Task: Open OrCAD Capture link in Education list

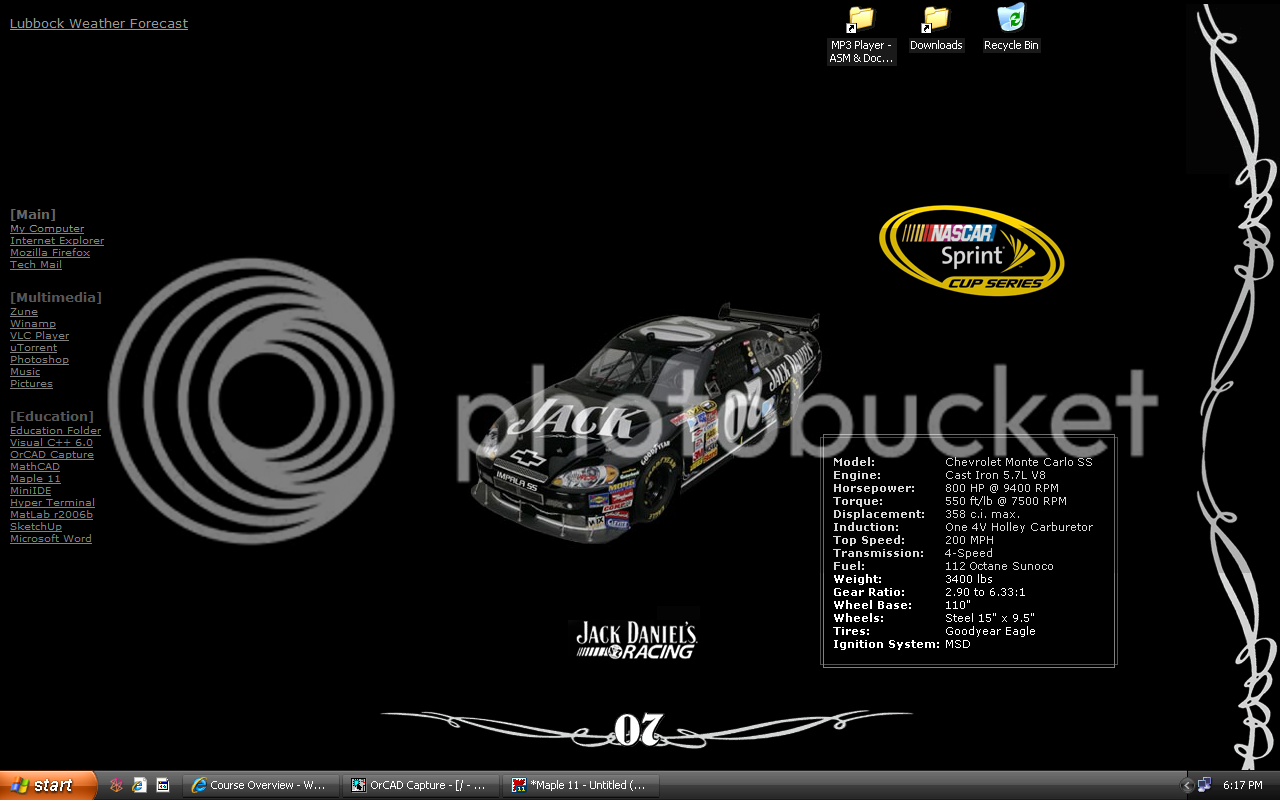Action: pos(52,455)
